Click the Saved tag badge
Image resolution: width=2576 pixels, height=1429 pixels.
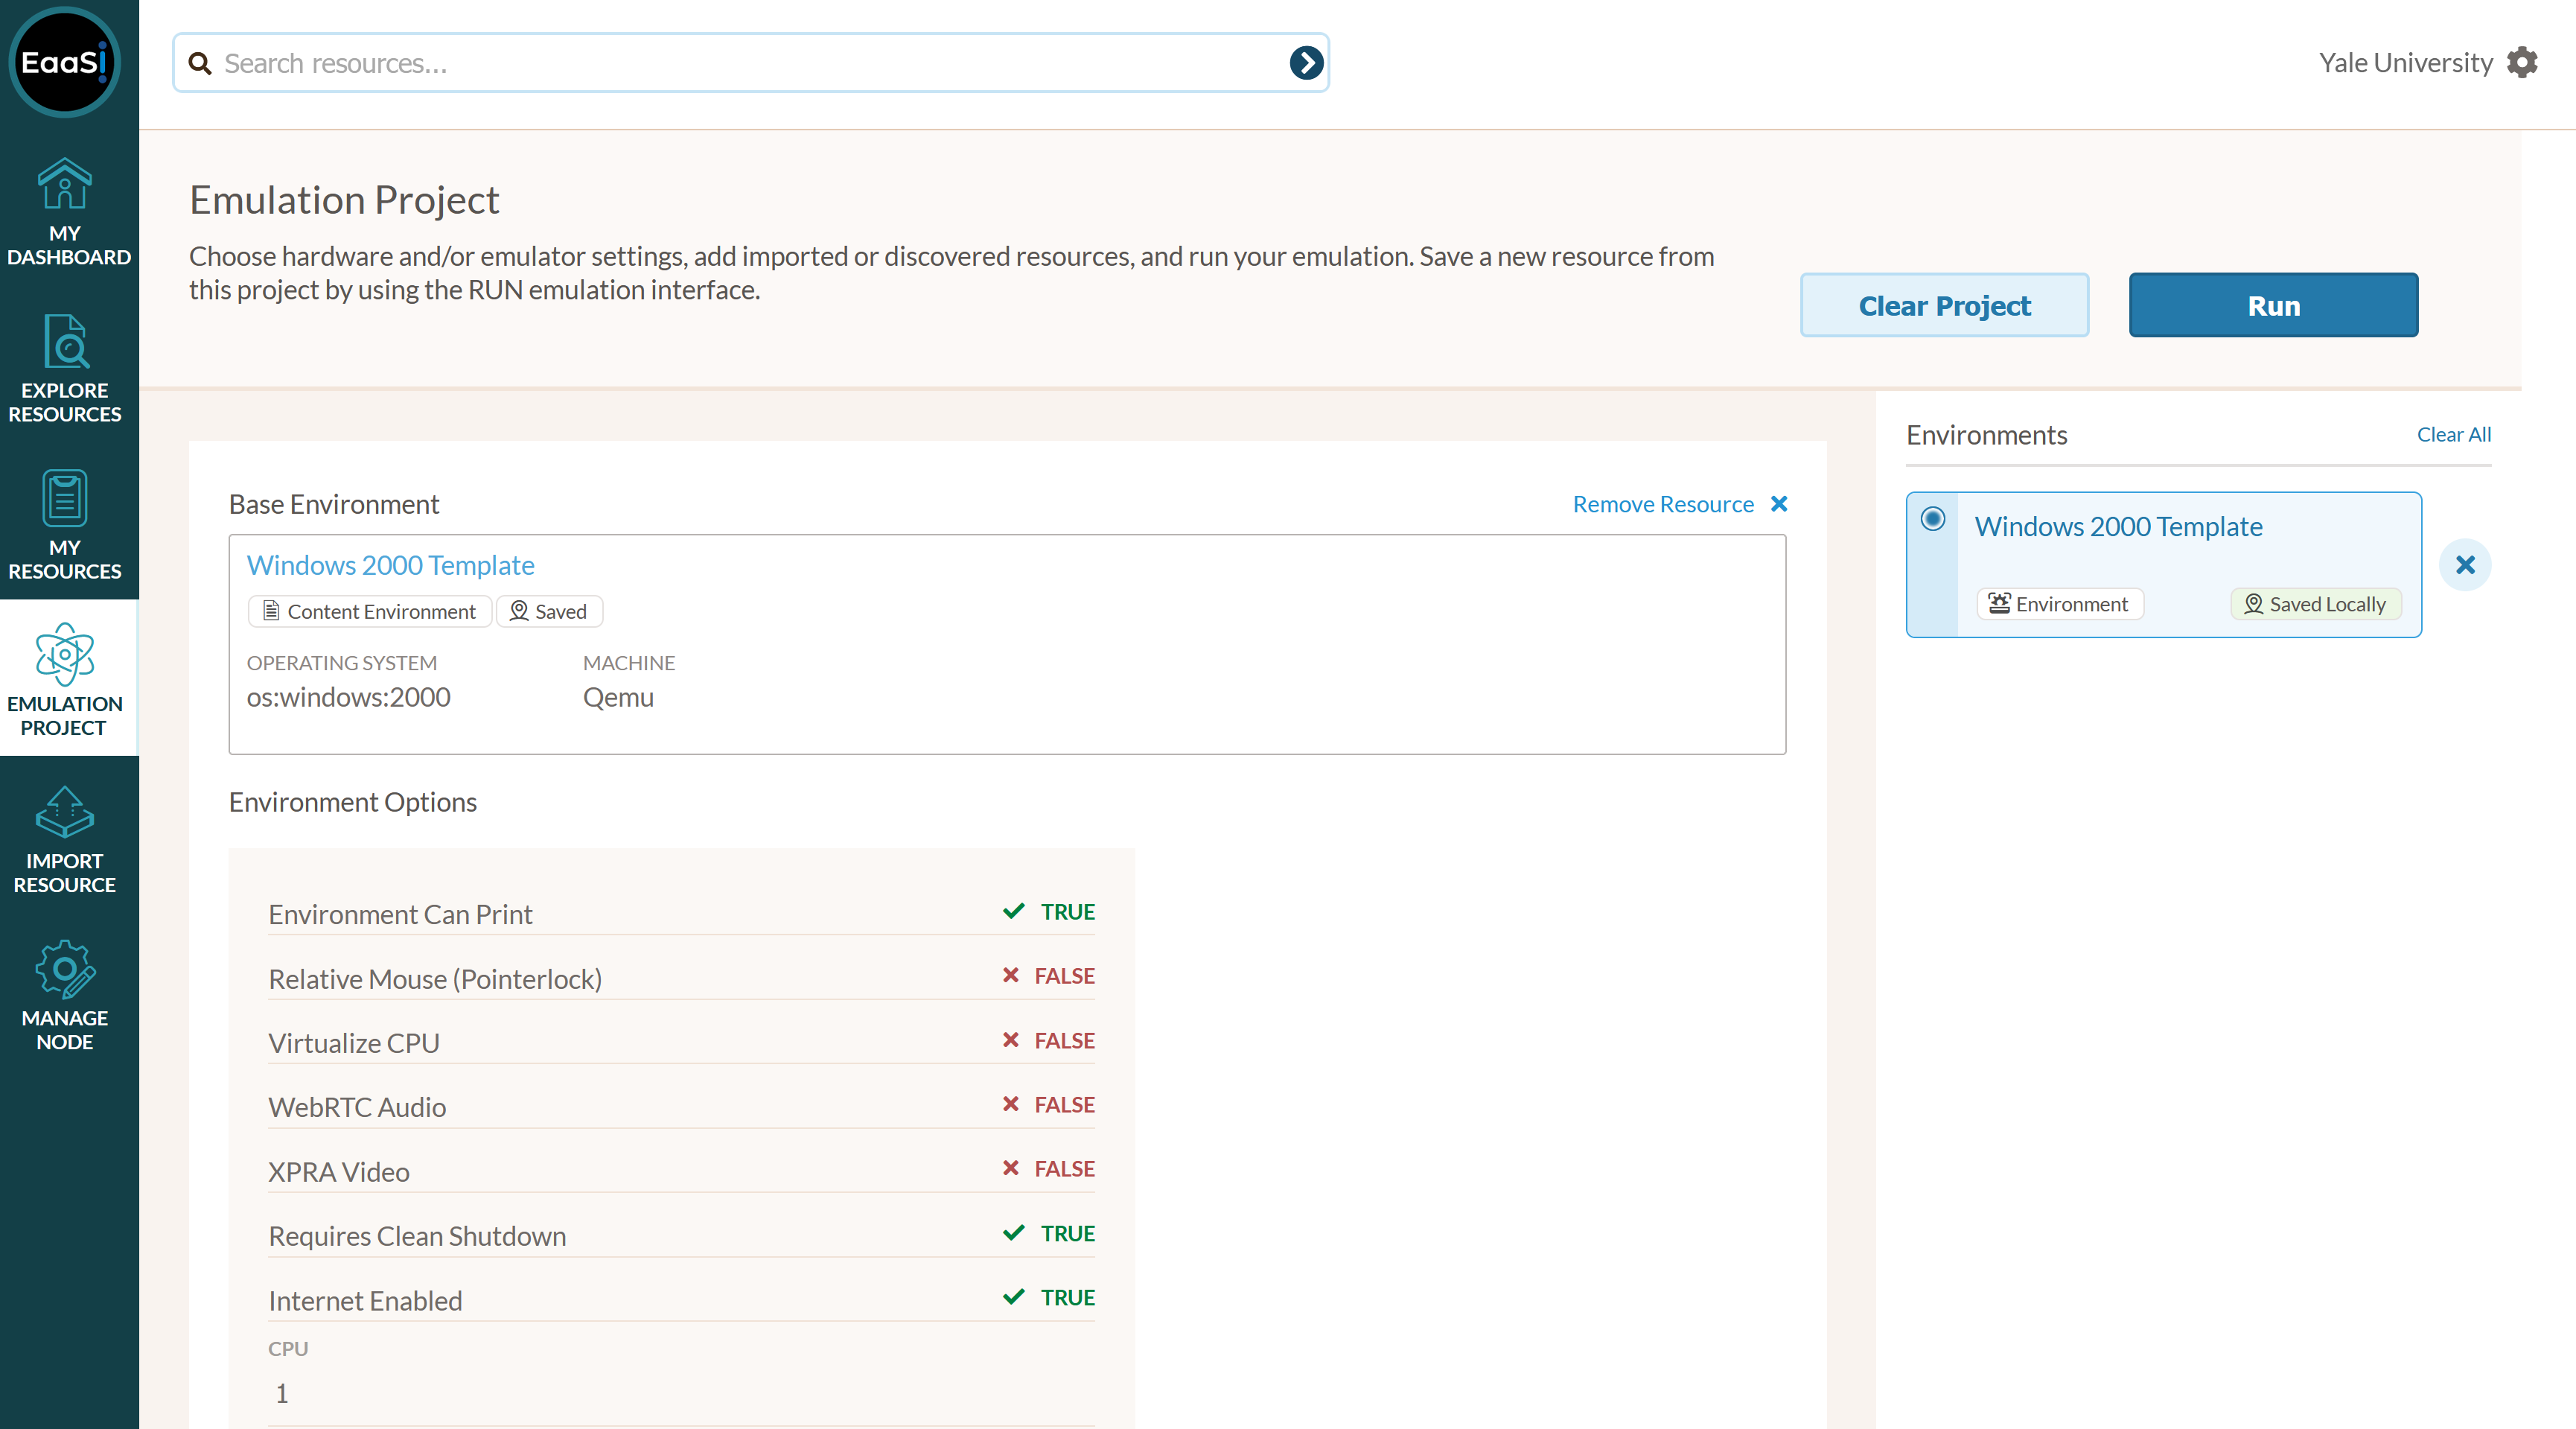549,611
